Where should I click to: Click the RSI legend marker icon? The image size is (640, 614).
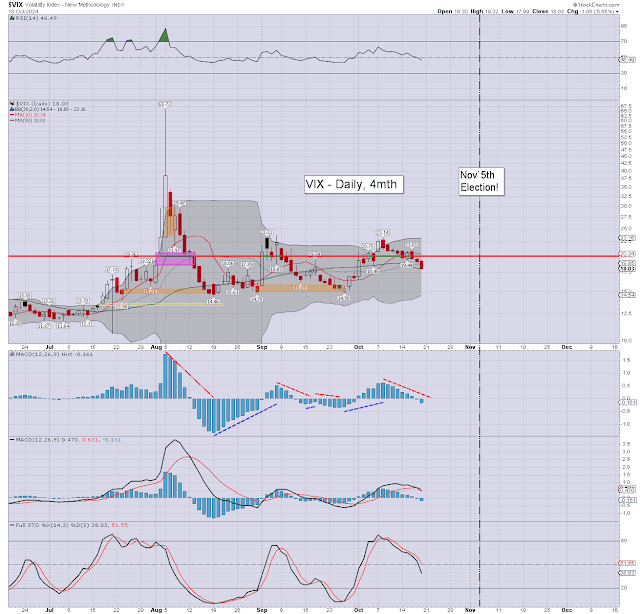(12, 18)
